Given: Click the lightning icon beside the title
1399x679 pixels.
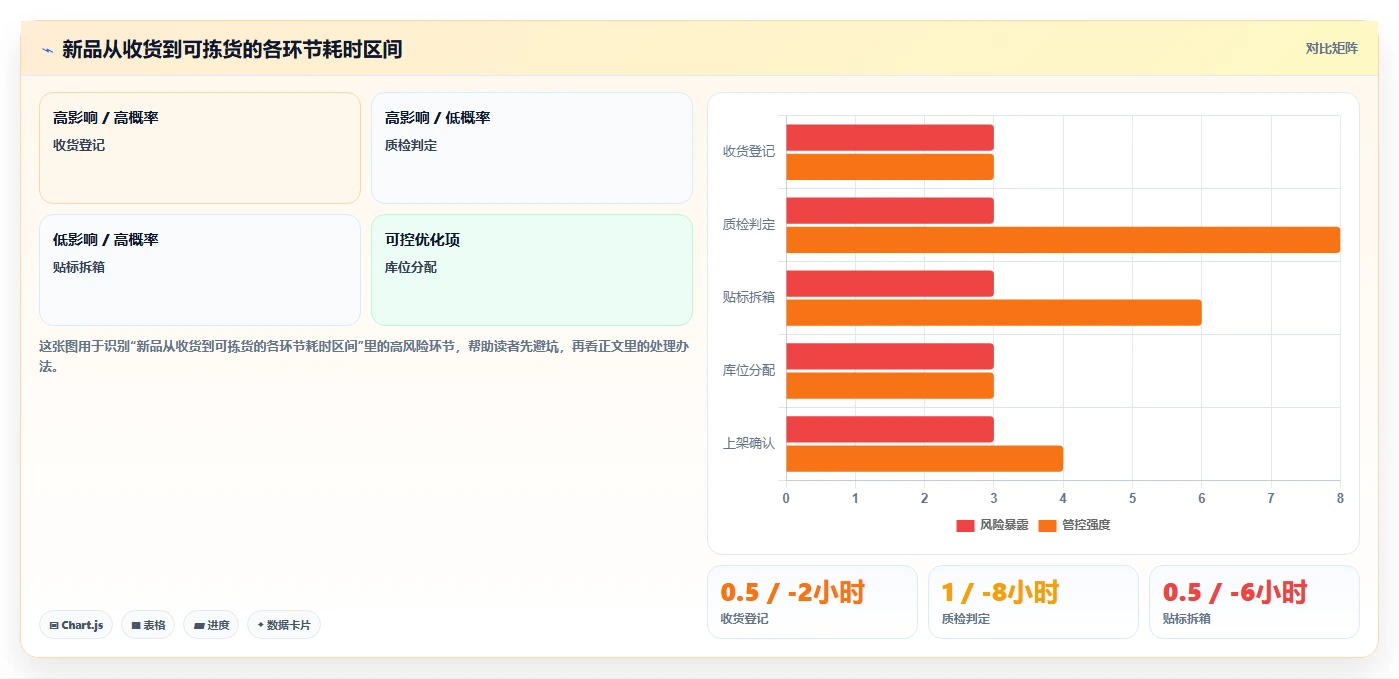Looking at the screenshot, I should point(47,49).
